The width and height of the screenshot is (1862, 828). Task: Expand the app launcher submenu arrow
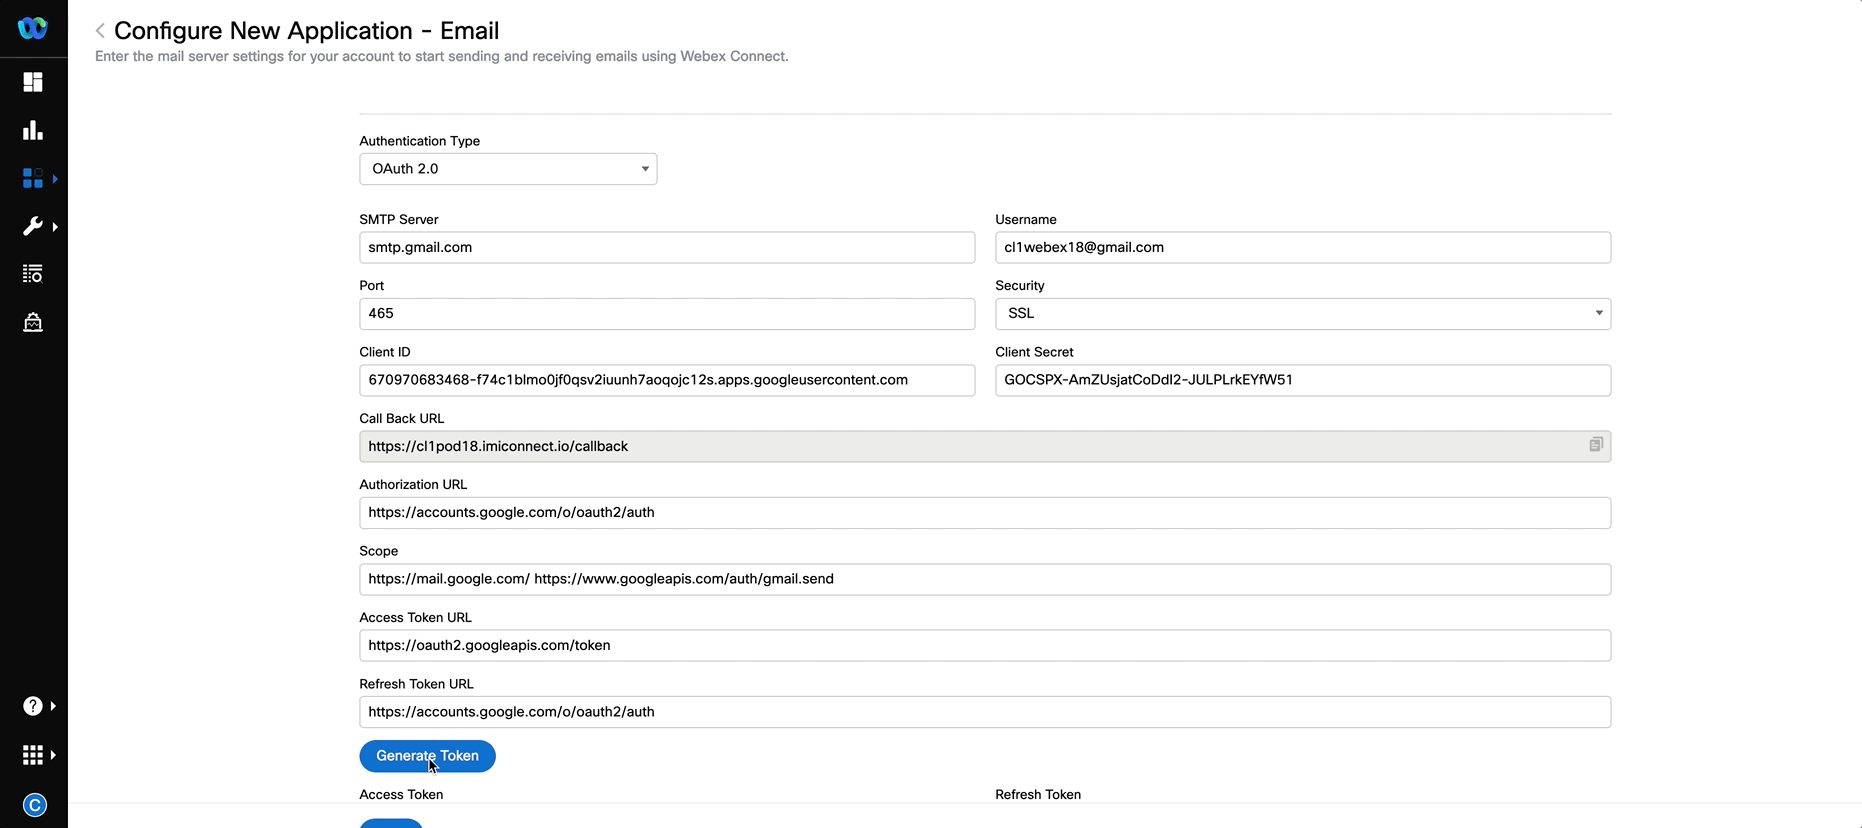coord(53,754)
